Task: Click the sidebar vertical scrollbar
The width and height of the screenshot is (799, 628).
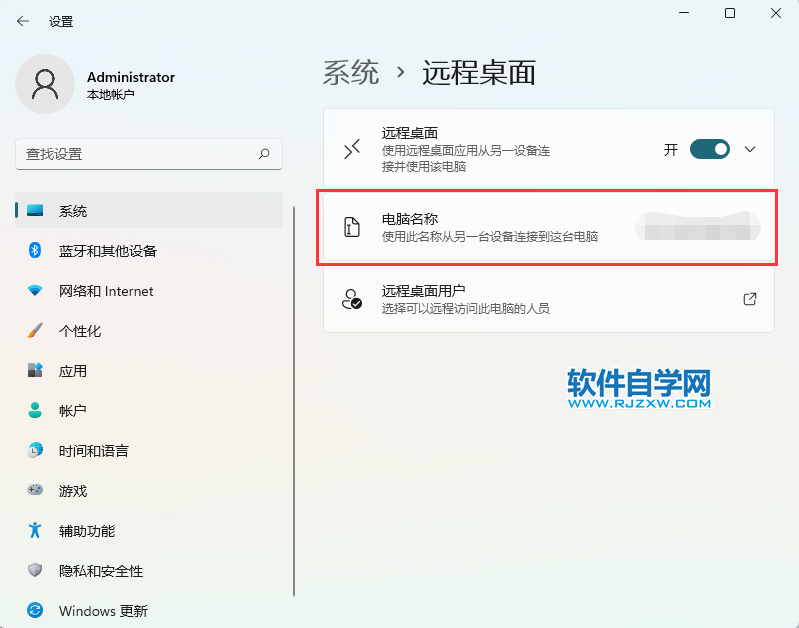Action: (294, 401)
